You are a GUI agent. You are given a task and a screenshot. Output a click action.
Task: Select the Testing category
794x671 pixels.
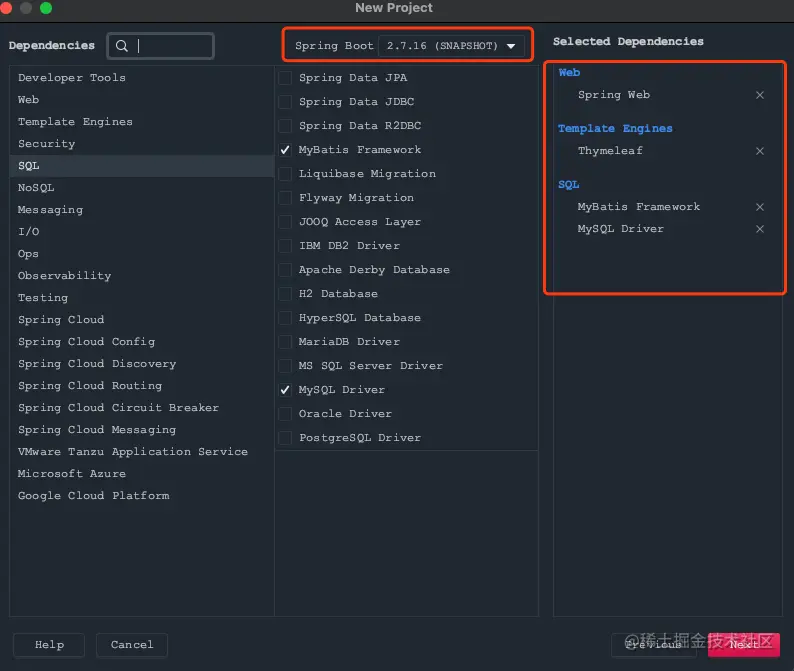pyautogui.click(x=142, y=298)
